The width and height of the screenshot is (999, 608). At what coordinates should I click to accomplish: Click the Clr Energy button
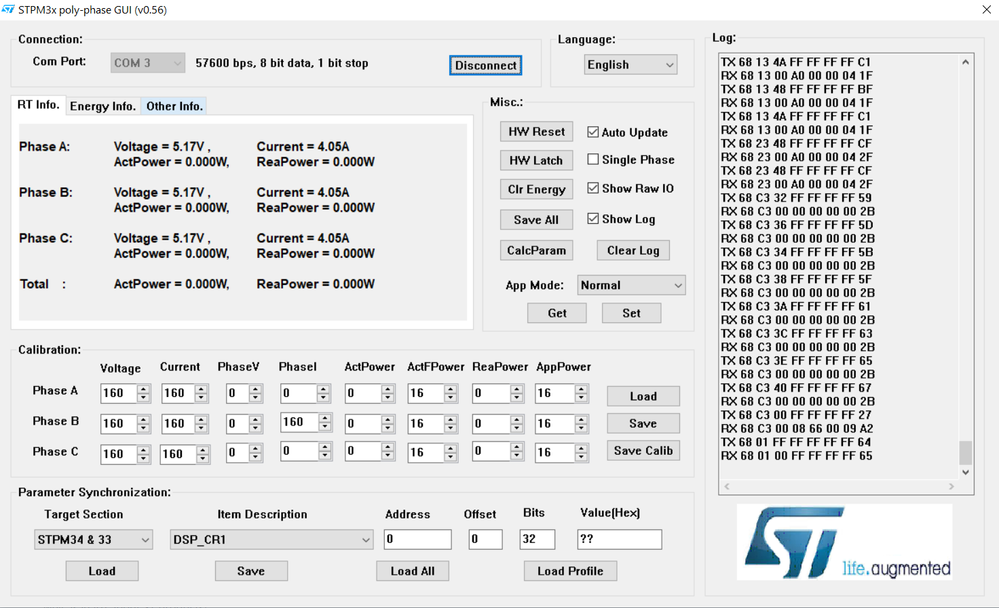point(536,189)
